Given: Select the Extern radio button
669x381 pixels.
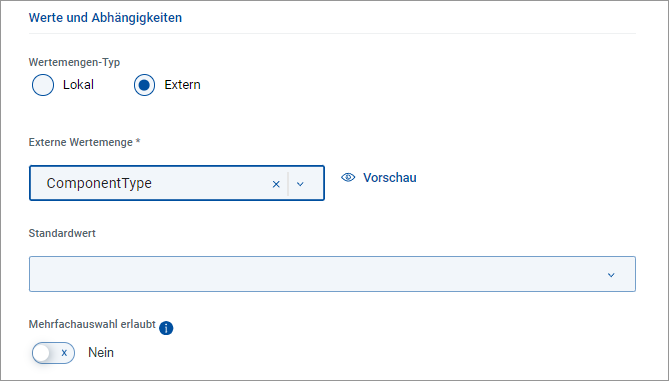Looking at the screenshot, I should (x=144, y=85).
